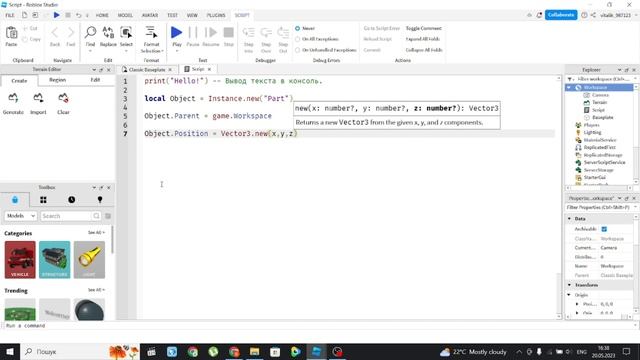The image size is (640, 360).
Task: Click the Back navigation arrow
Action: [x=55, y=32]
